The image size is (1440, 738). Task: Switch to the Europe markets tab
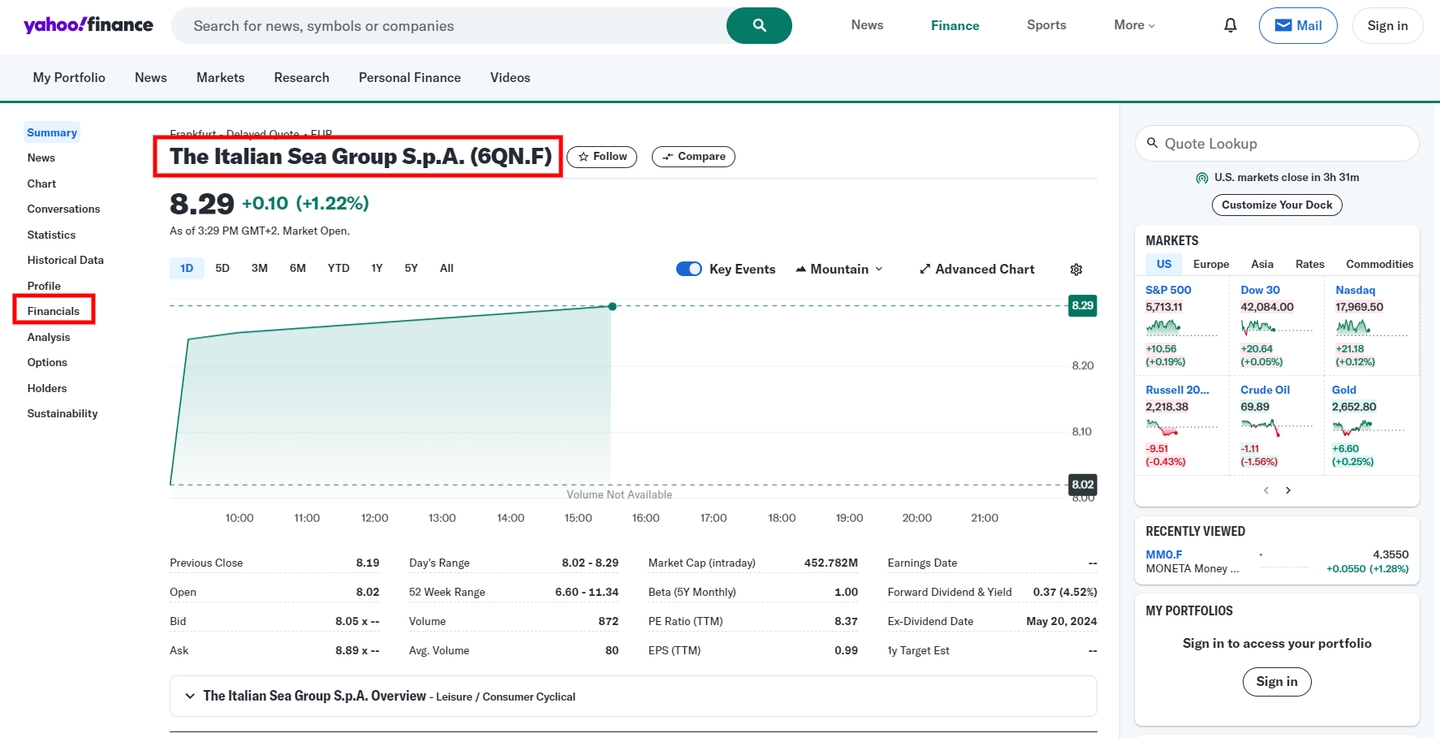(x=1210, y=263)
